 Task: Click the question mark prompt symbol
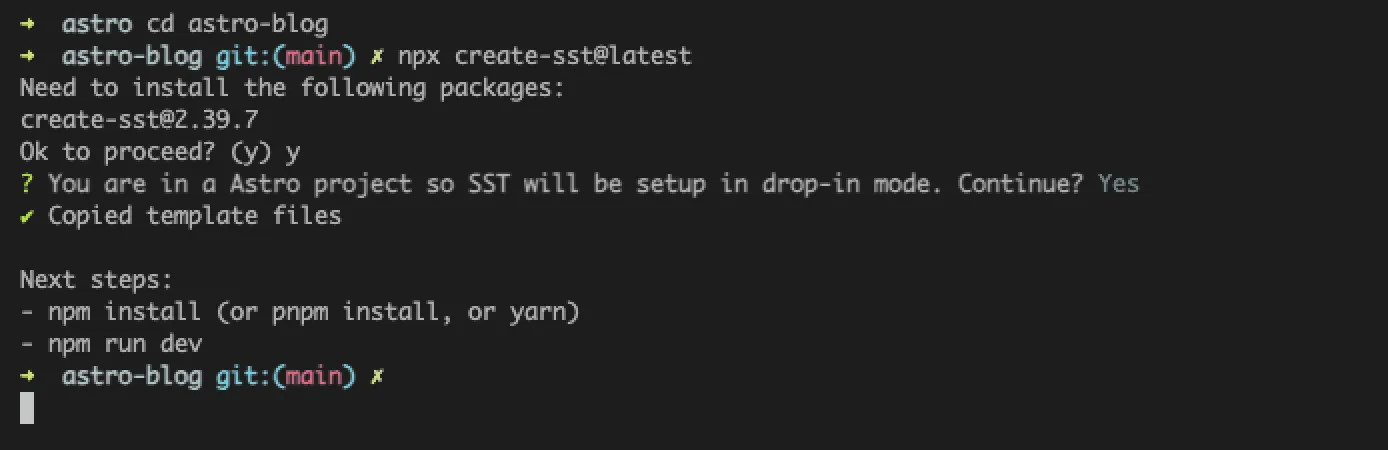pyautogui.click(x=26, y=184)
